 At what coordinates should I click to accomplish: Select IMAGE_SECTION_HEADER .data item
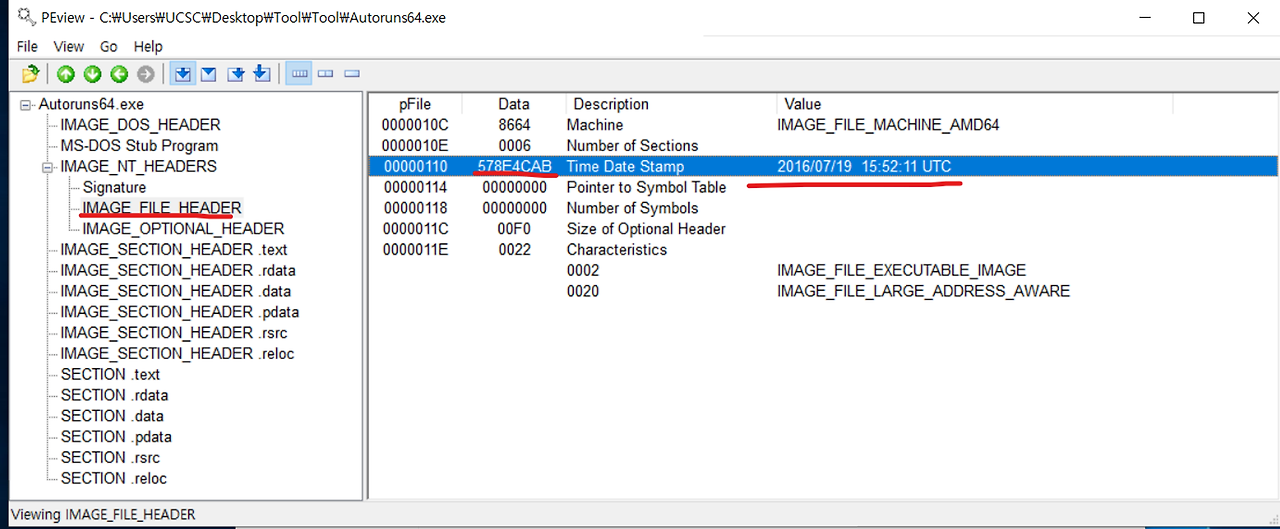(176, 291)
